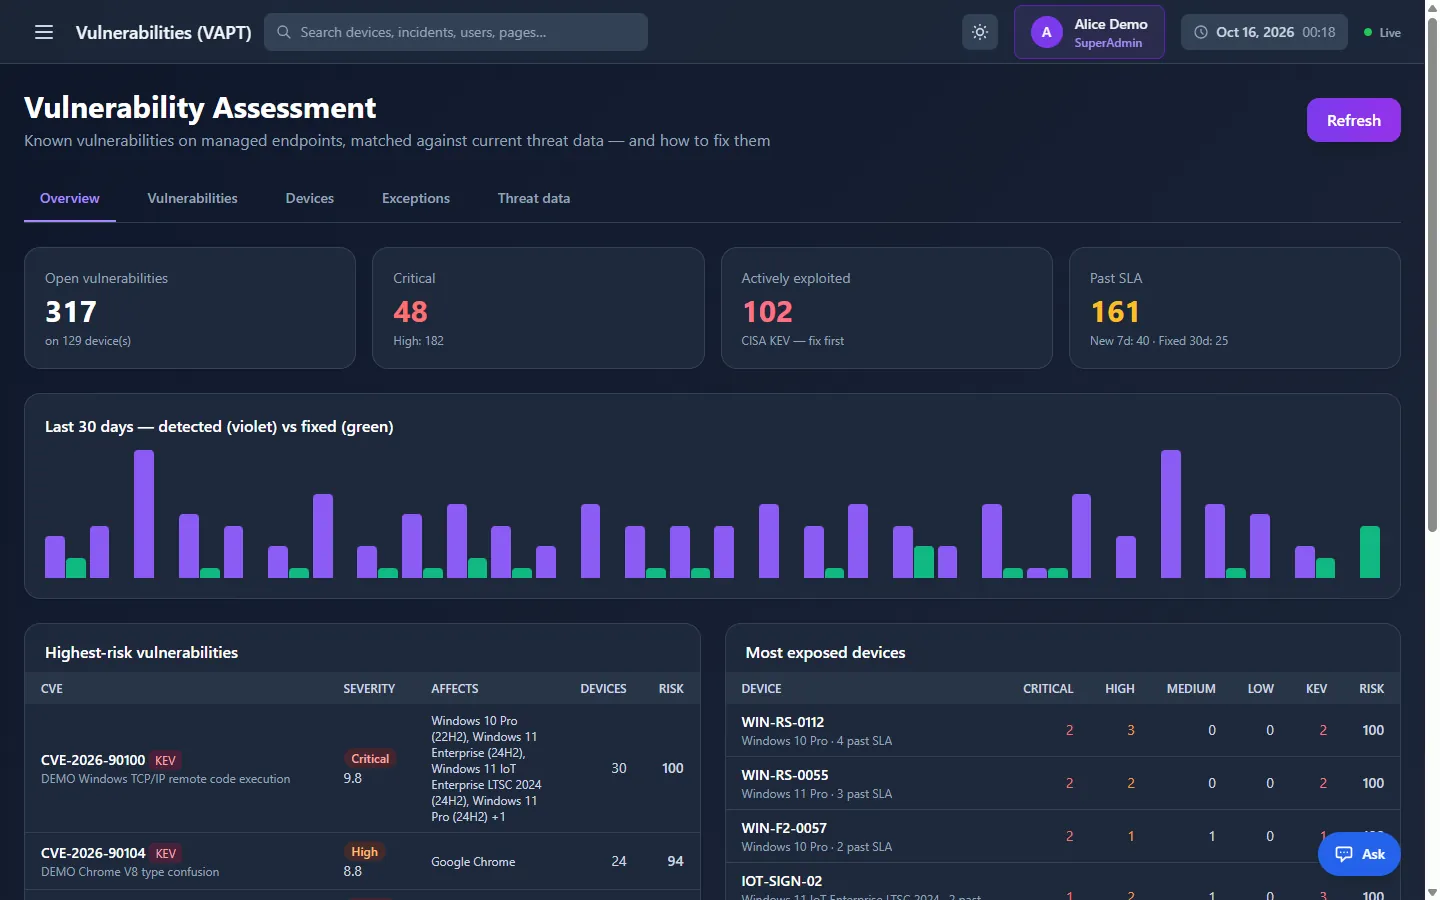Screen dimensions: 1440x900
Task: Click the KEV badge next to CVE-2026-90100
Action: click(x=166, y=761)
